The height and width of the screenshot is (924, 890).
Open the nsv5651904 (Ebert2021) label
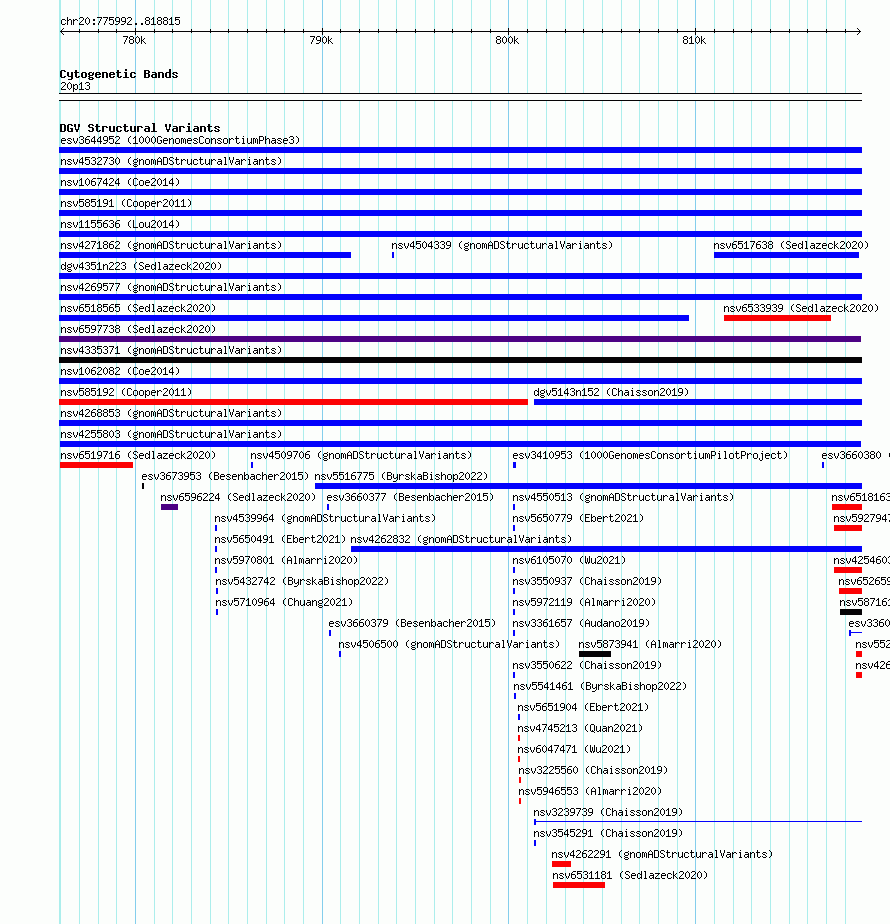pyautogui.click(x=583, y=708)
